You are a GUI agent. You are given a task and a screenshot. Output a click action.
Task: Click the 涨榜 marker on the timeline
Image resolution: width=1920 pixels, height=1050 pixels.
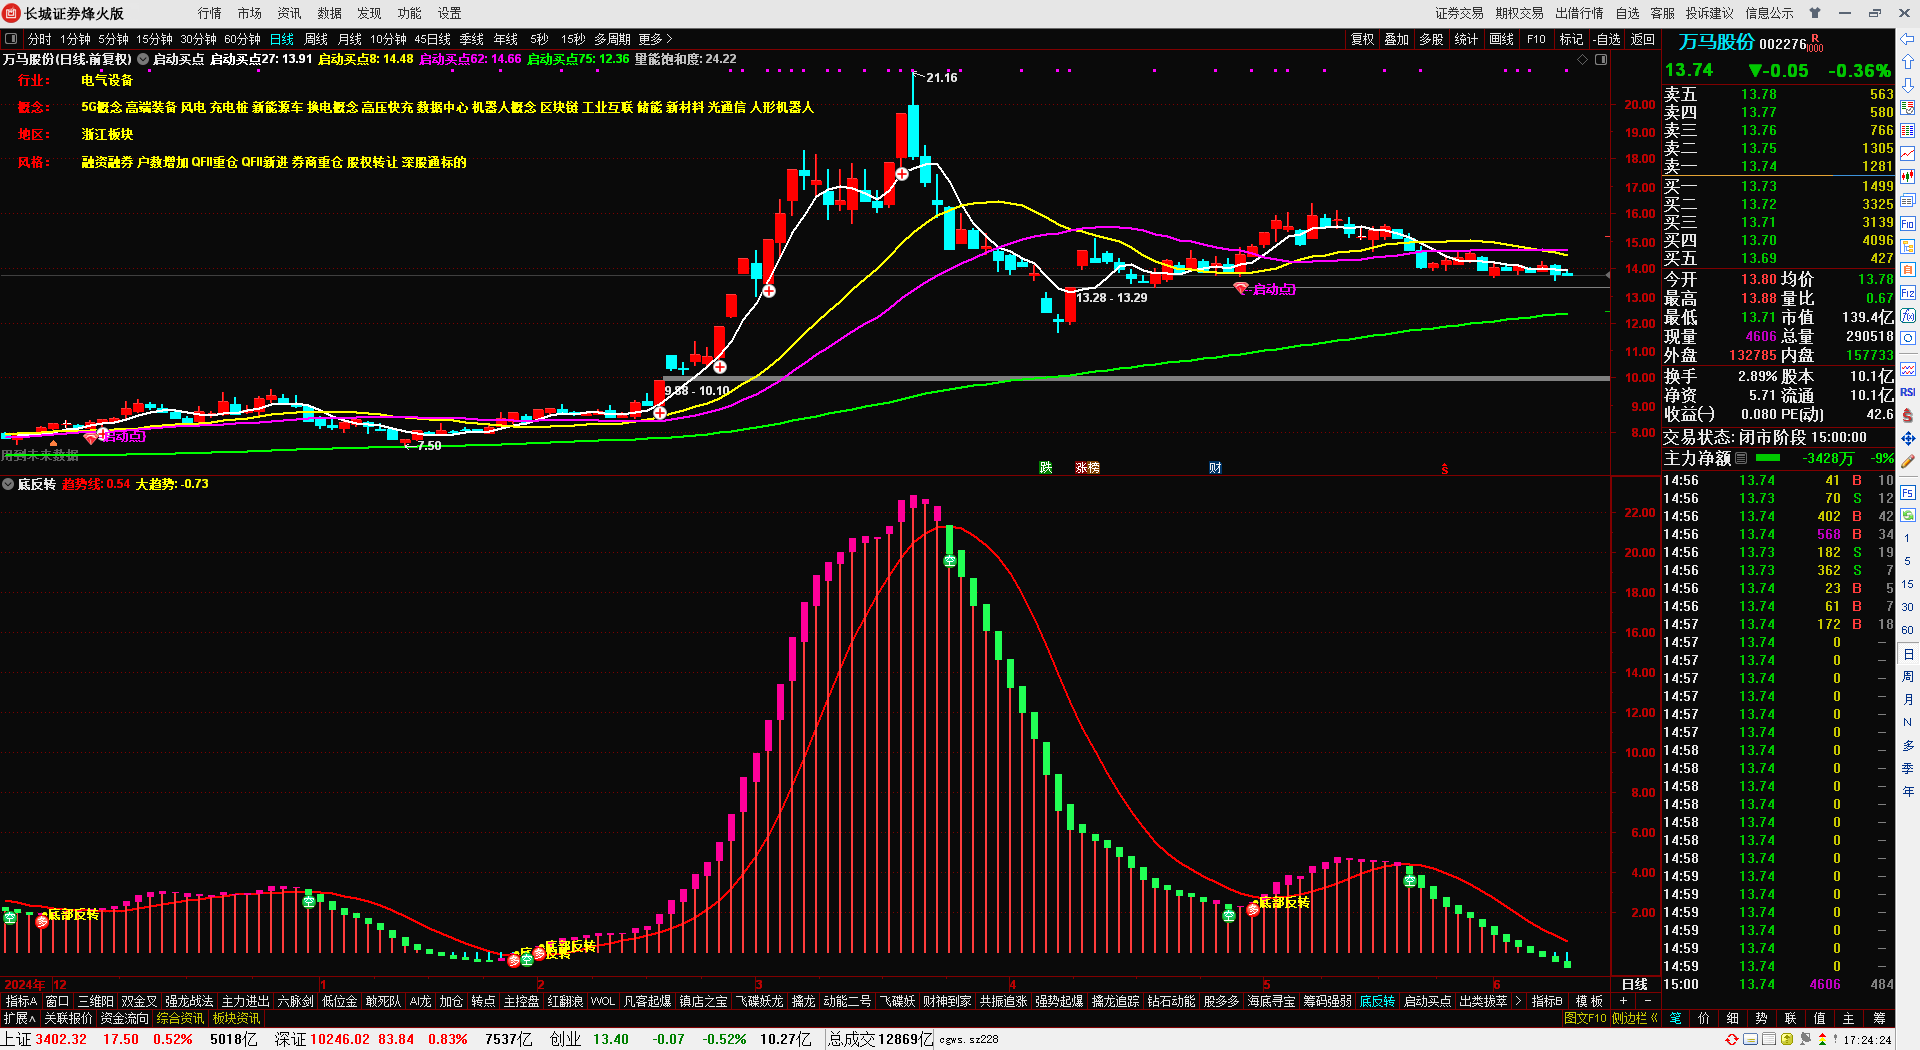(1087, 468)
